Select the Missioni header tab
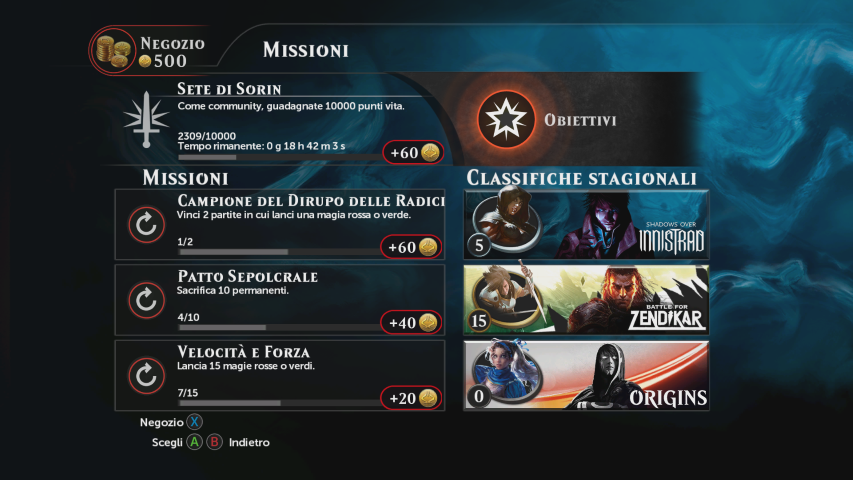The image size is (853, 480). pyautogui.click(x=306, y=50)
